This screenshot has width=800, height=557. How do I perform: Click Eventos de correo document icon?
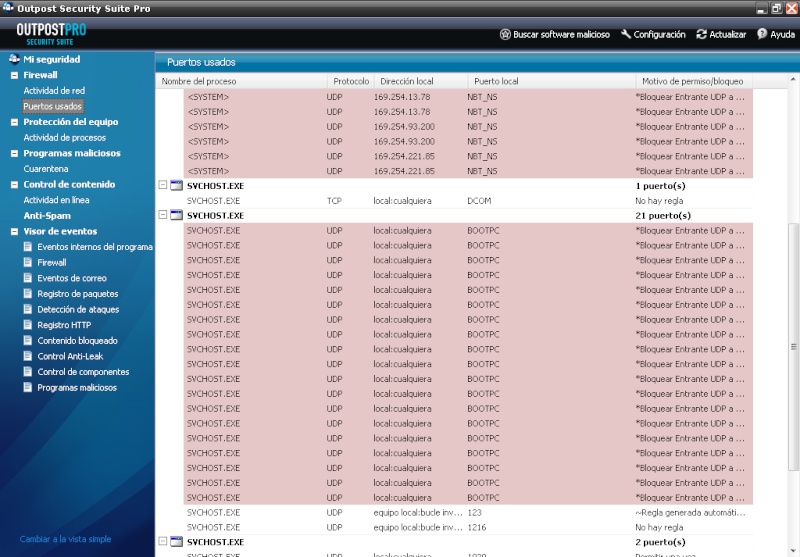pyautogui.click(x=28, y=278)
